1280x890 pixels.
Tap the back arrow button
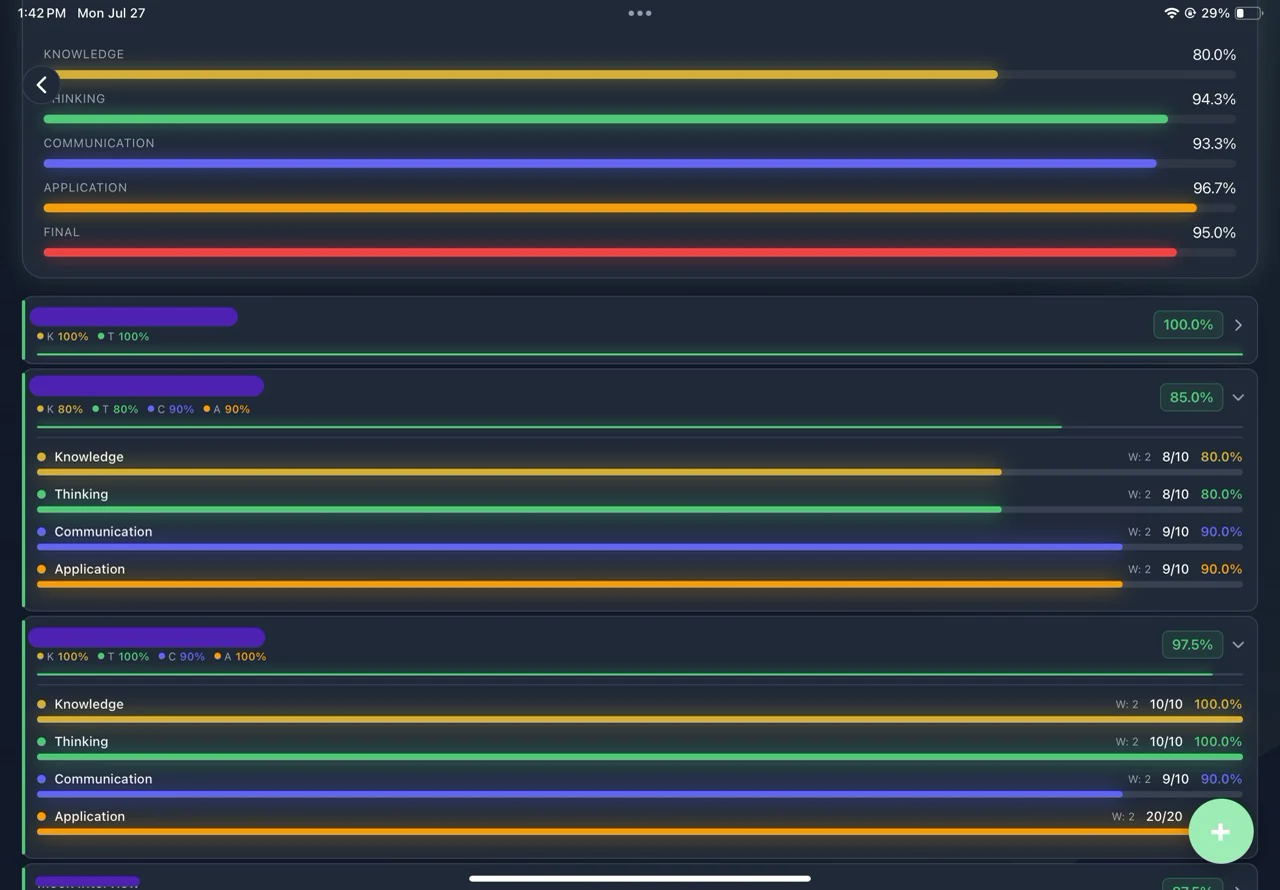pyautogui.click(x=41, y=85)
